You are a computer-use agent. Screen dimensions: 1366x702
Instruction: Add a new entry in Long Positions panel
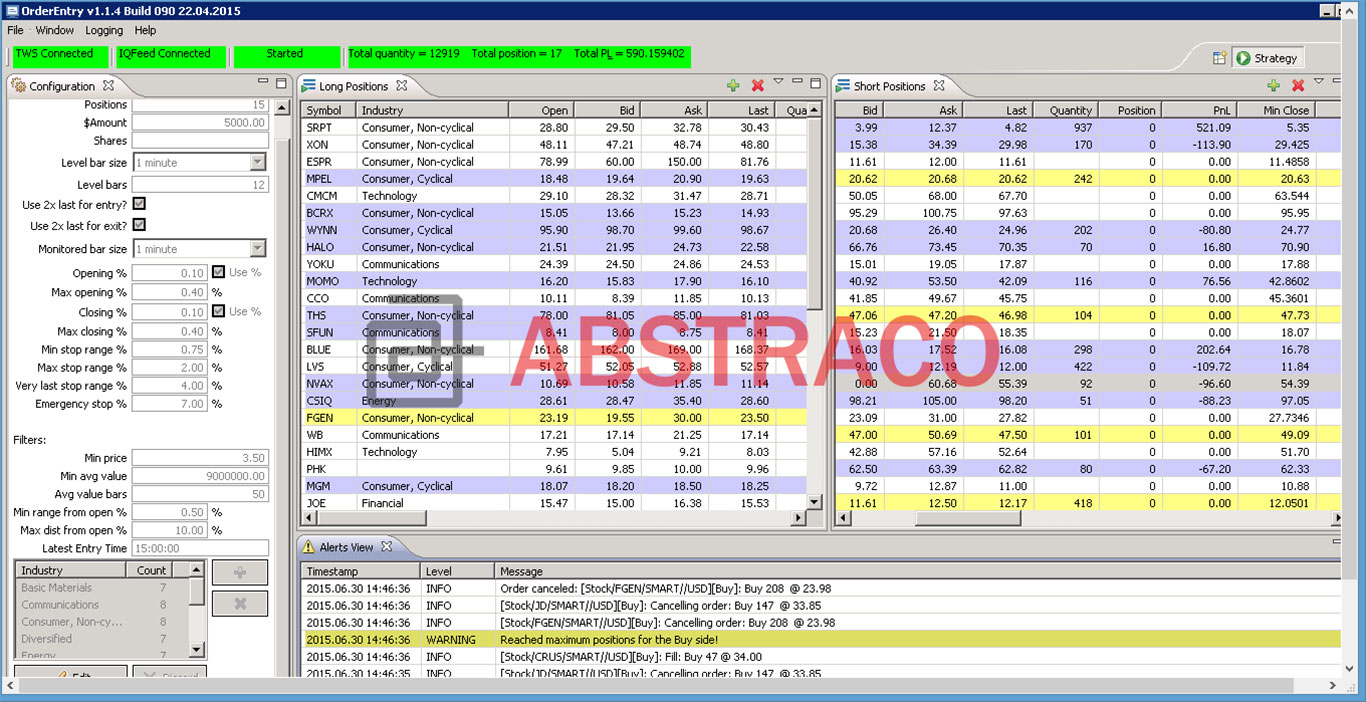732,85
